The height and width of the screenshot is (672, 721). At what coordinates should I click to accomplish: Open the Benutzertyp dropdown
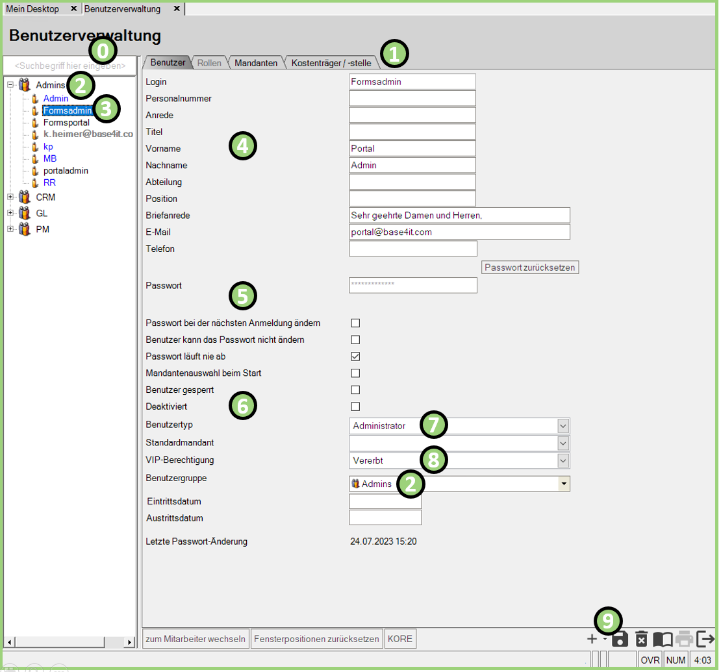point(563,426)
